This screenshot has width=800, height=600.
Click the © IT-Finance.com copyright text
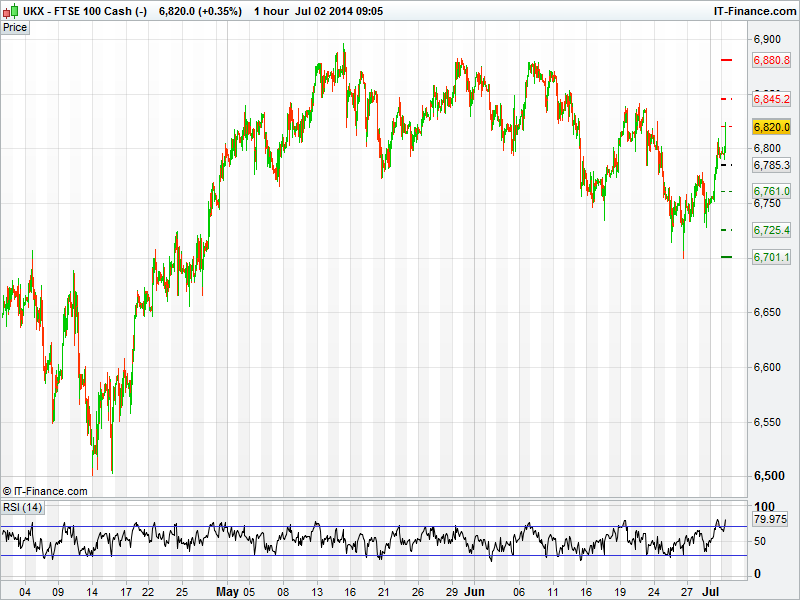click(45, 491)
